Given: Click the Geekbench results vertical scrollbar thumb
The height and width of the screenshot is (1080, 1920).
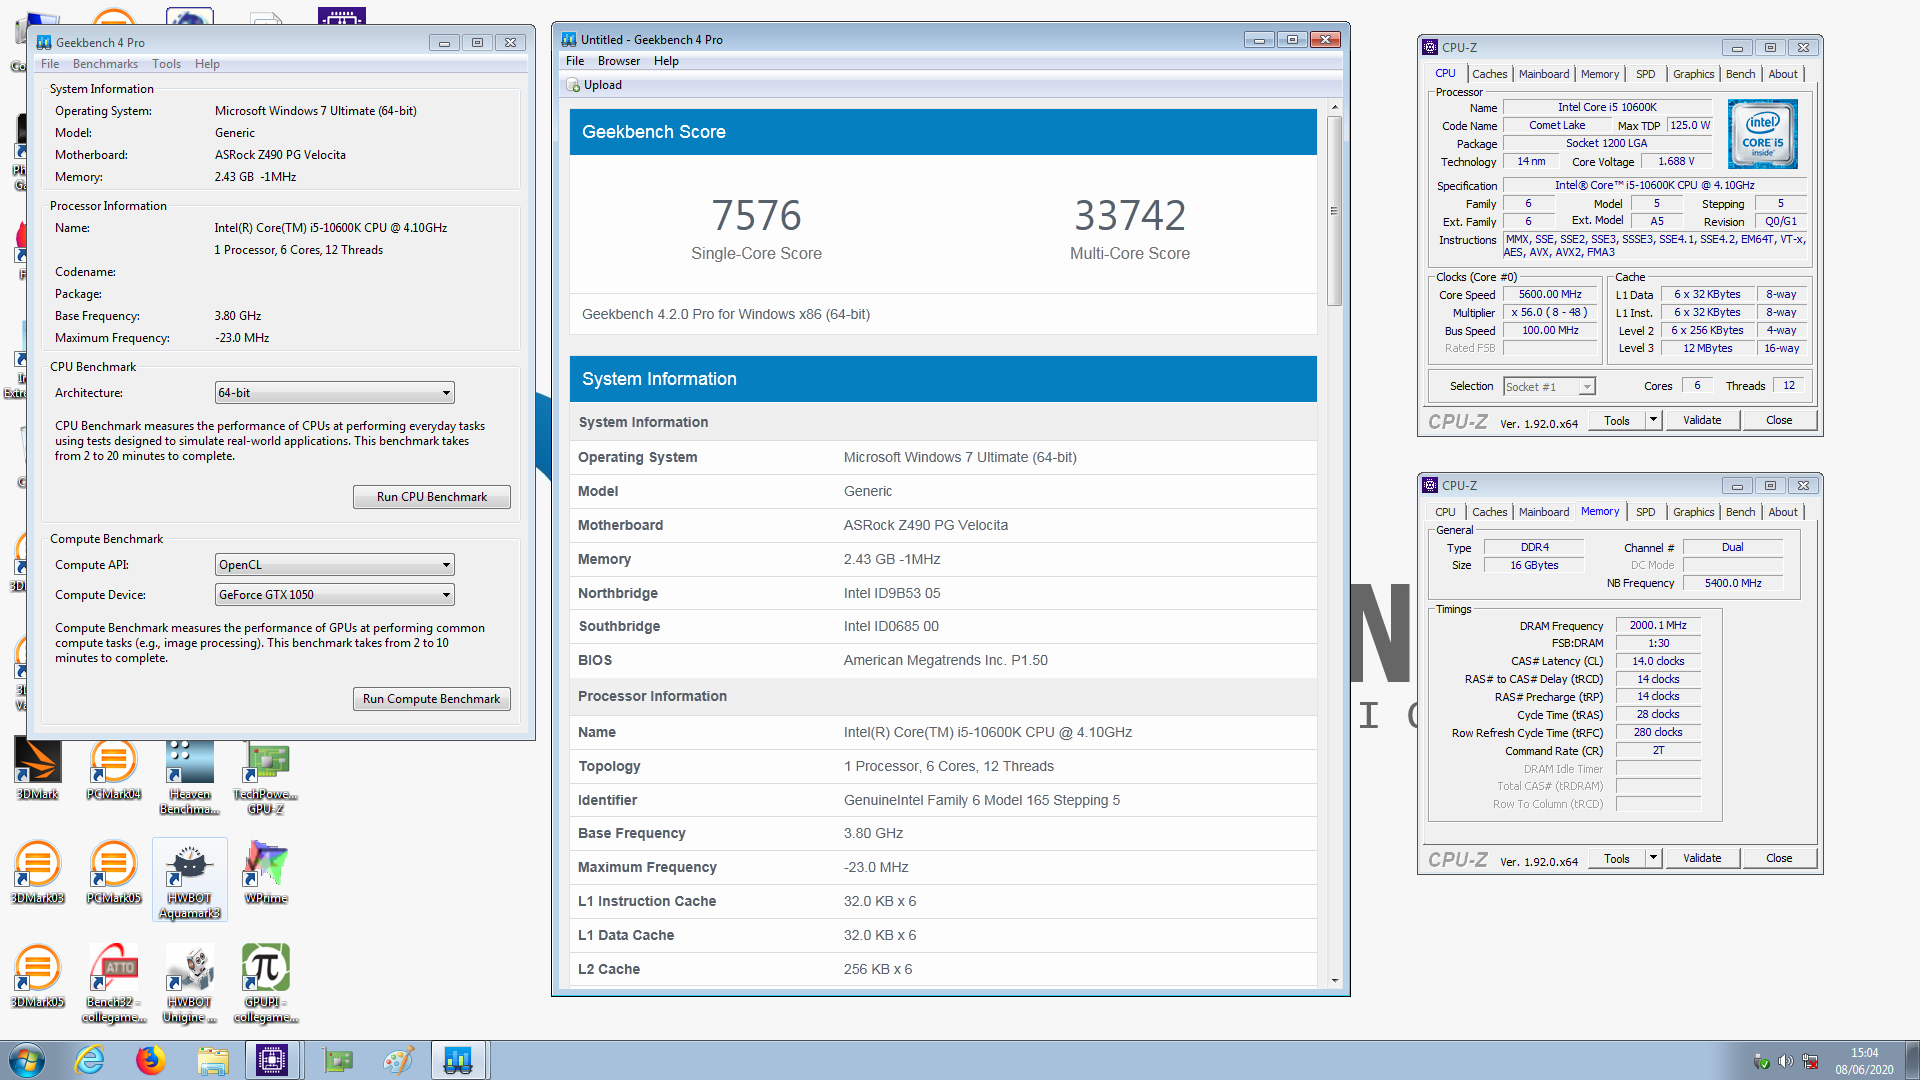Looking at the screenshot, I should click(1334, 211).
